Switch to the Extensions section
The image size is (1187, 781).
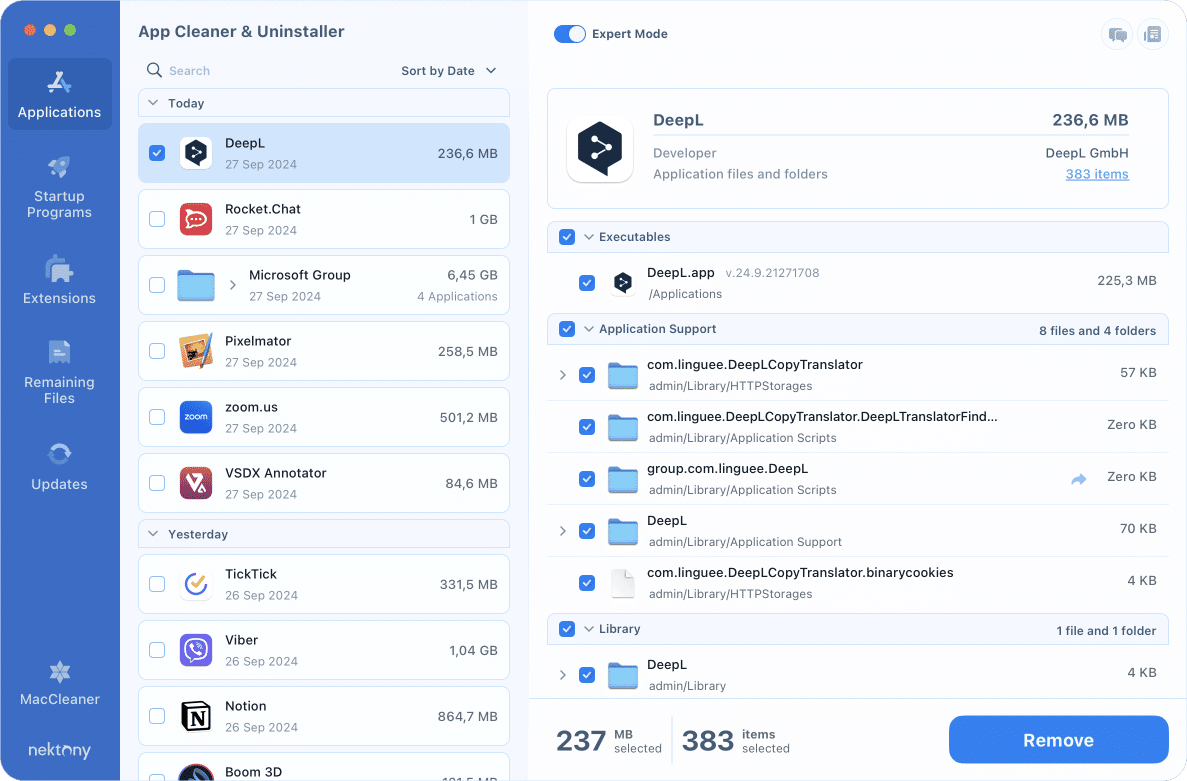60,280
